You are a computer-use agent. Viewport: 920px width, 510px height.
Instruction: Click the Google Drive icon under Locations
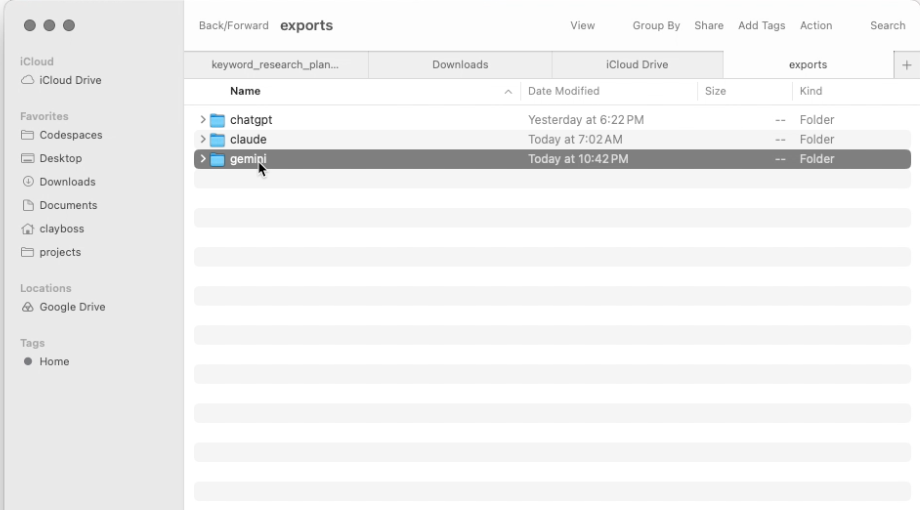(27, 307)
